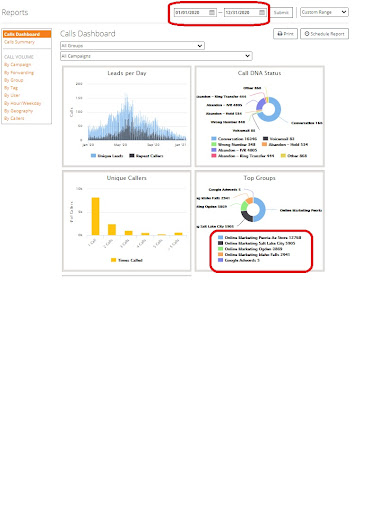Toggle Wrong Number legend swatch
Viewport: 378px width, 512px height.
[x=214, y=144]
